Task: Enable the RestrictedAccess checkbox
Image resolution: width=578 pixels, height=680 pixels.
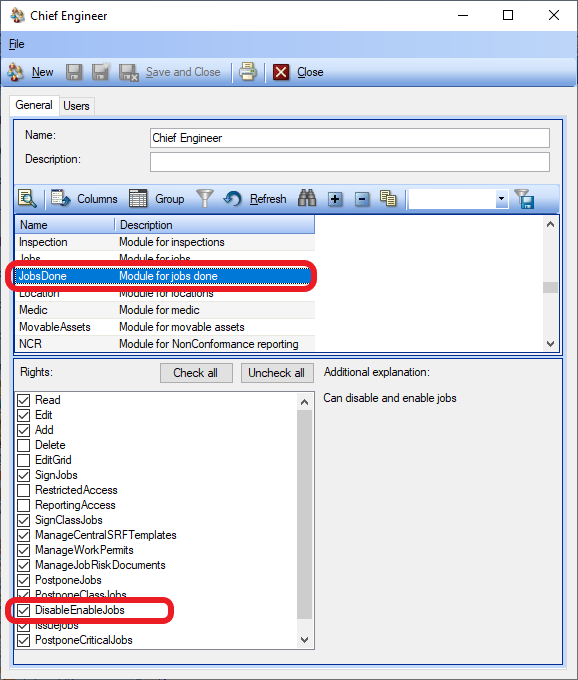Action: coord(23,490)
